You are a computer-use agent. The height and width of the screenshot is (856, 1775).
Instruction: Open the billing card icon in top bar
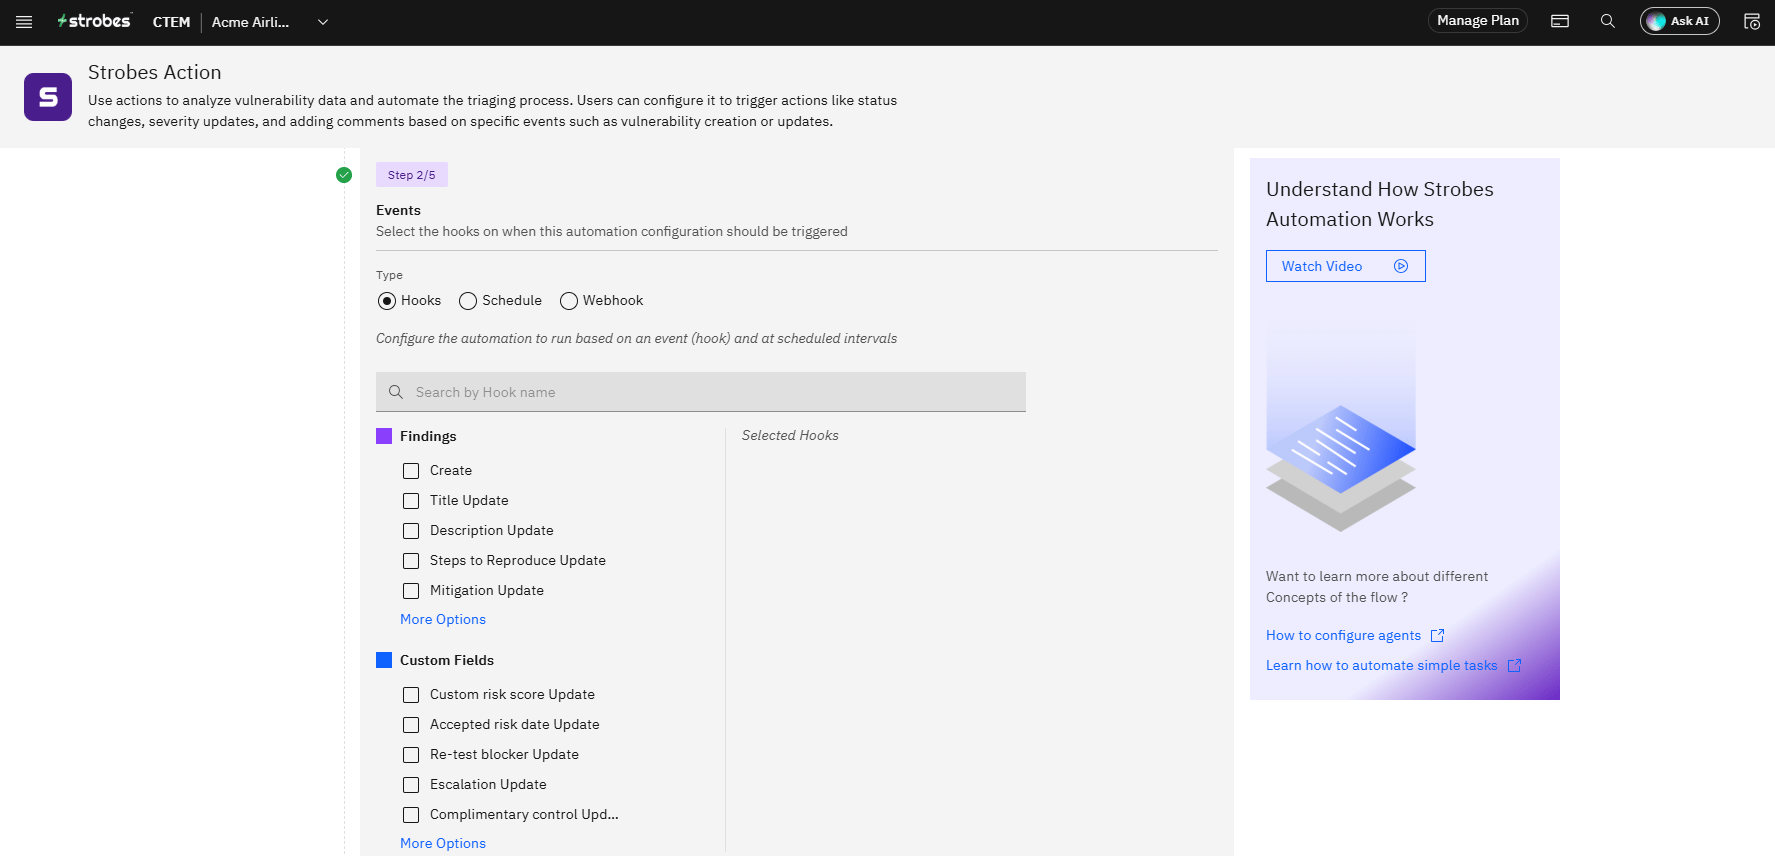click(1559, 21)
